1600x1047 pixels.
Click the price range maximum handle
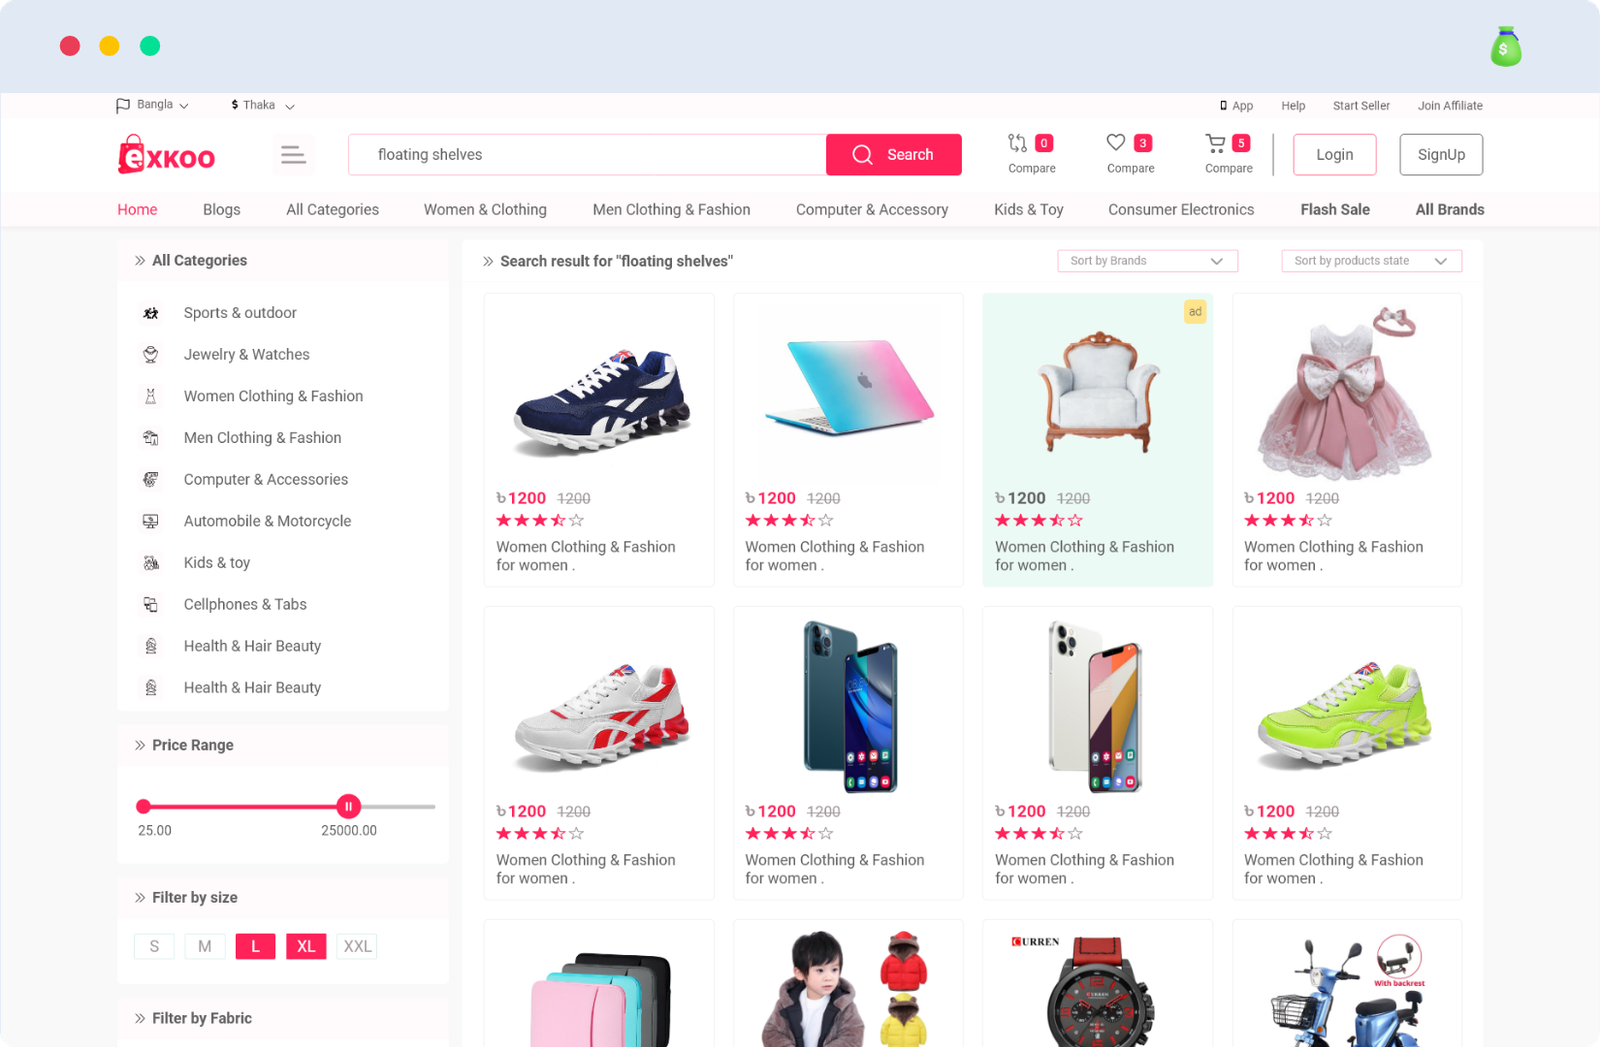coord(348,806)
